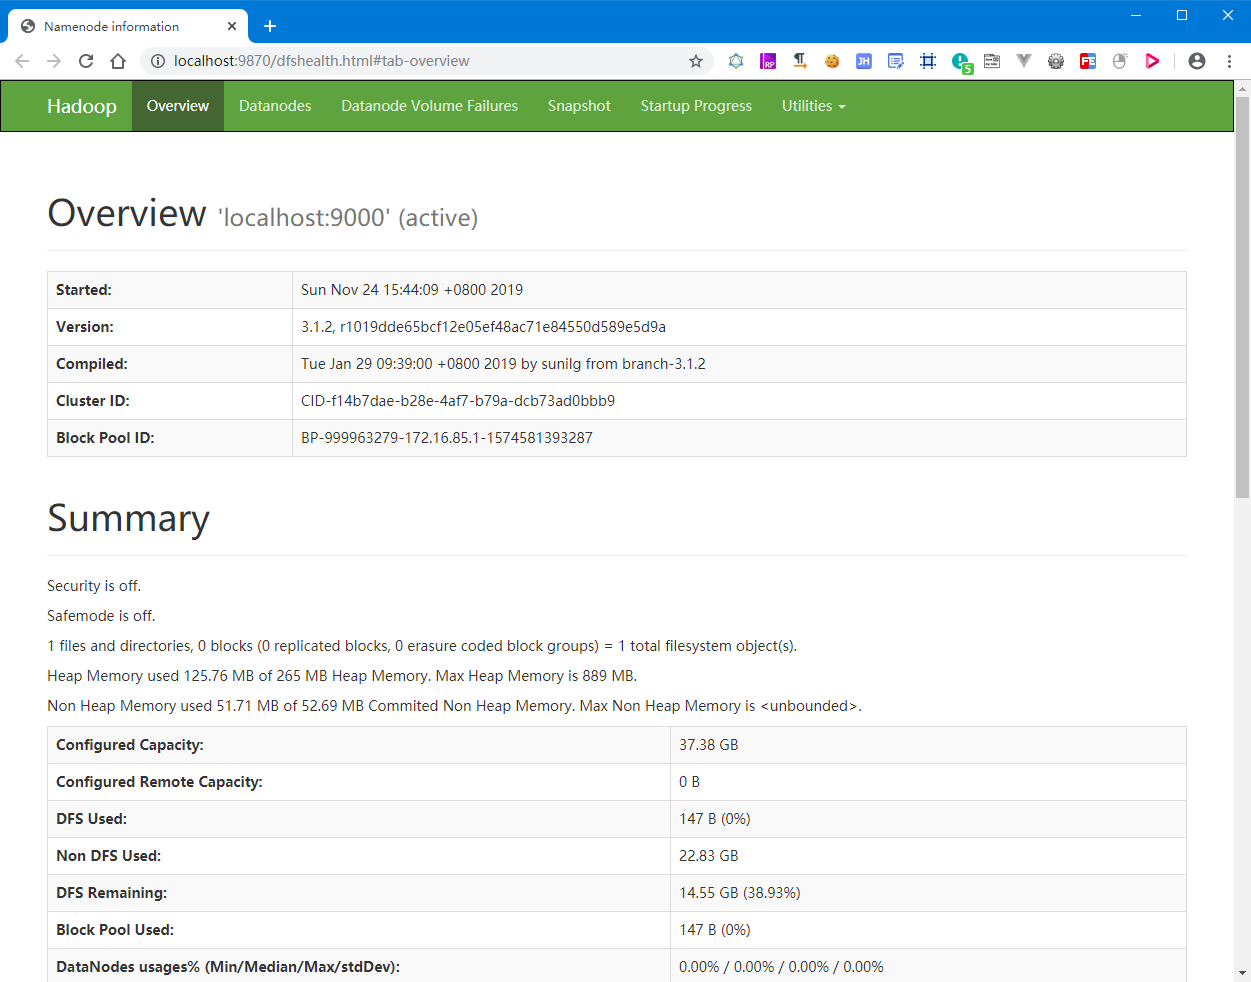Click the Heap Memory used line
This screenshot has height=982, width=1251.
[x=342, y=676]
